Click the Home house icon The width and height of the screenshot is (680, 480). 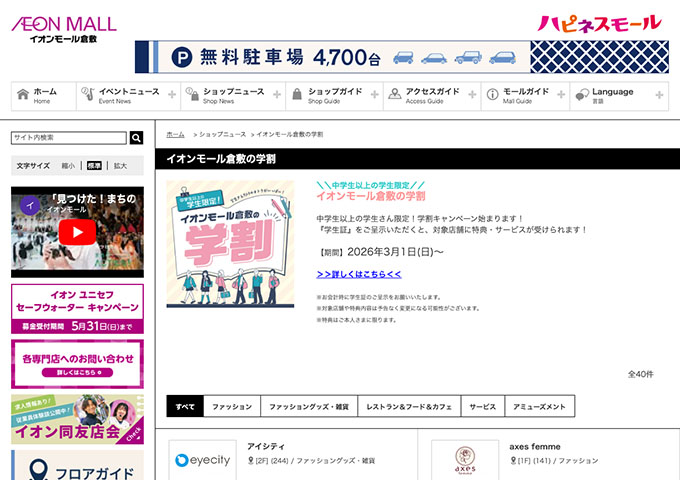[22, 96]
